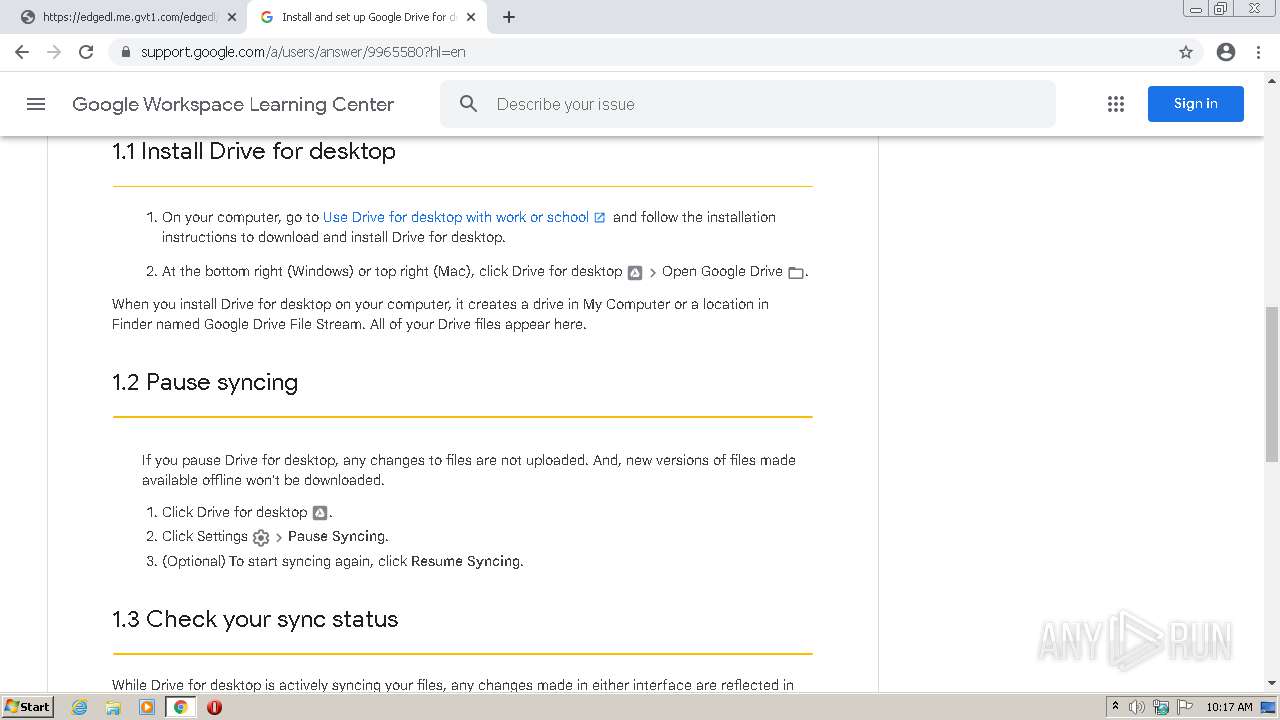1280x720 pixels.
Task: Open Chrome three-dot menu
Action: [x=1258, y=52]
